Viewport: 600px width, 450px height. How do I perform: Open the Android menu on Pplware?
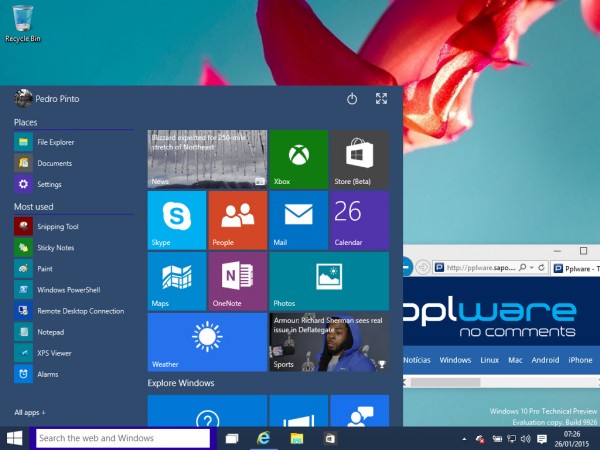(545, 360)
